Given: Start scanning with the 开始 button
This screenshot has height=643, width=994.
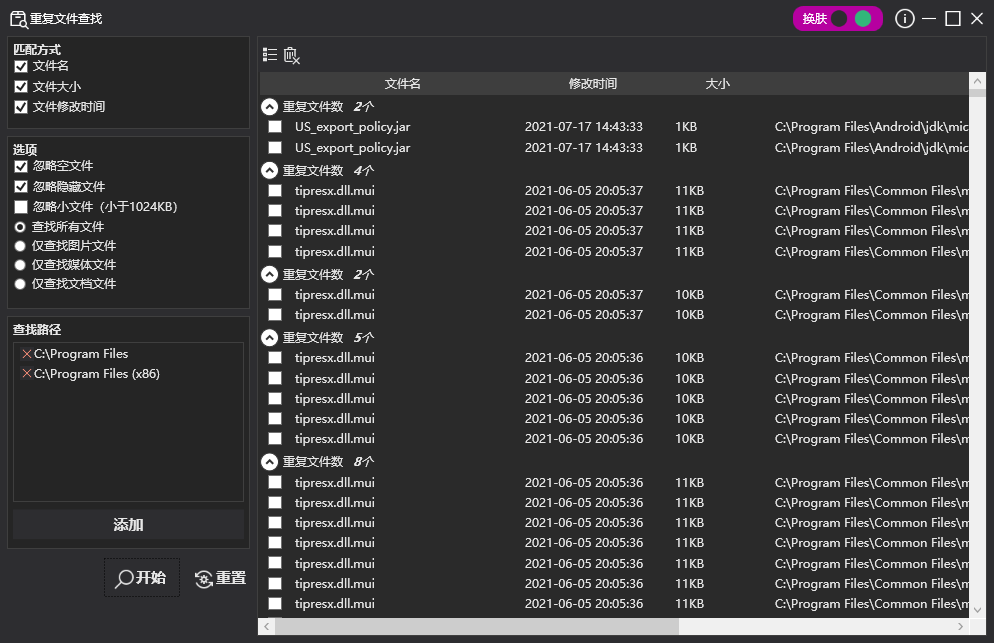Looking at the screenshot, I should point(141,577).
